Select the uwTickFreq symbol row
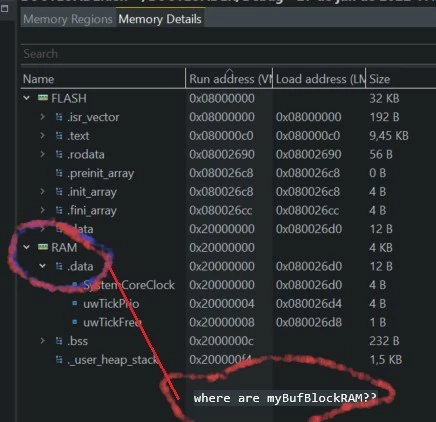 click(x=228, y=322)
